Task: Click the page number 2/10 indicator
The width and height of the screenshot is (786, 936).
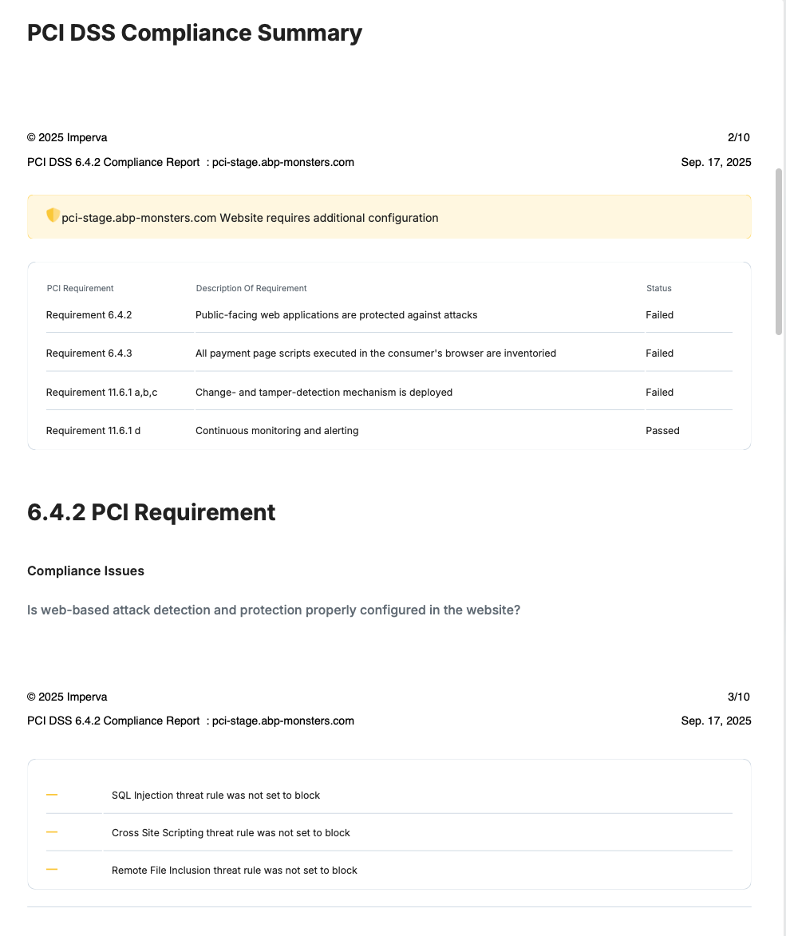Action: [738, 137]
